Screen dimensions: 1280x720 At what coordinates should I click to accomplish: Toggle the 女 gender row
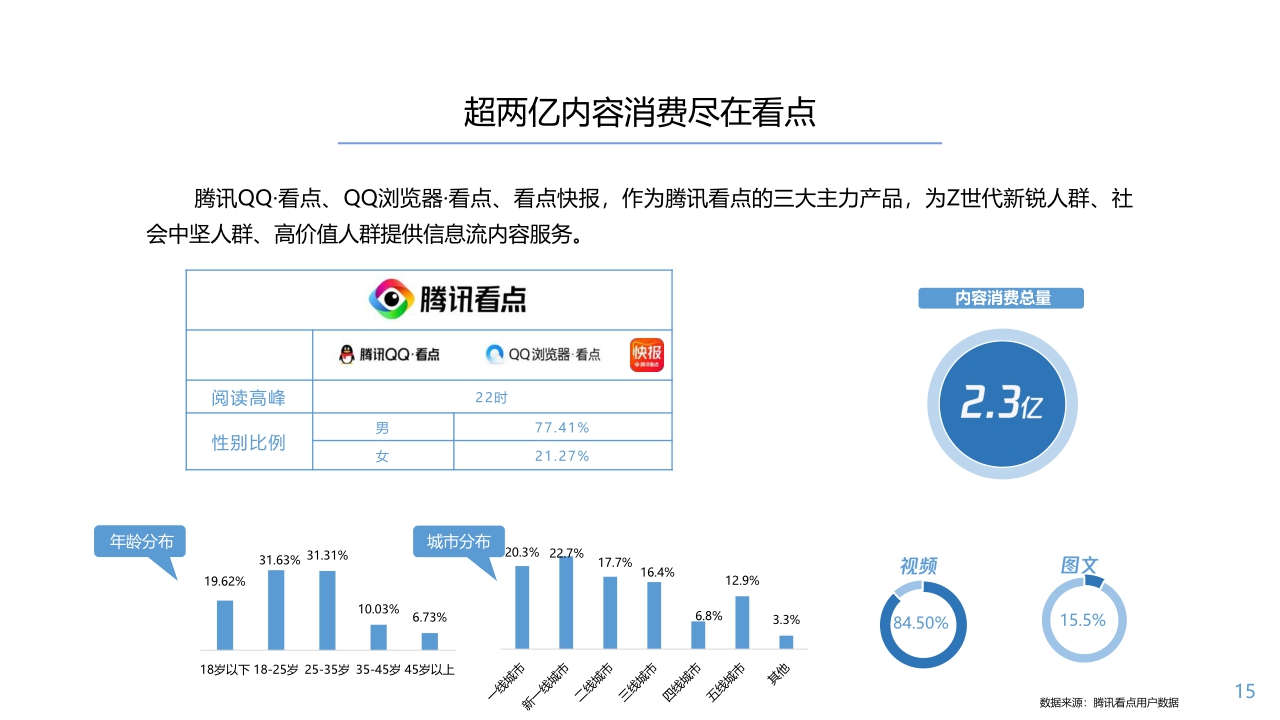[x=383, y=457]
